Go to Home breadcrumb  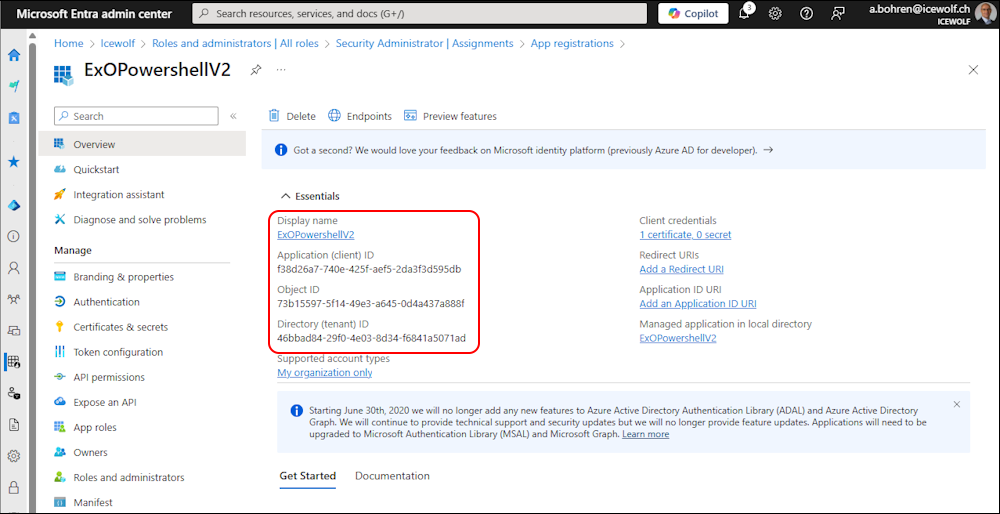tap(69, 43)
